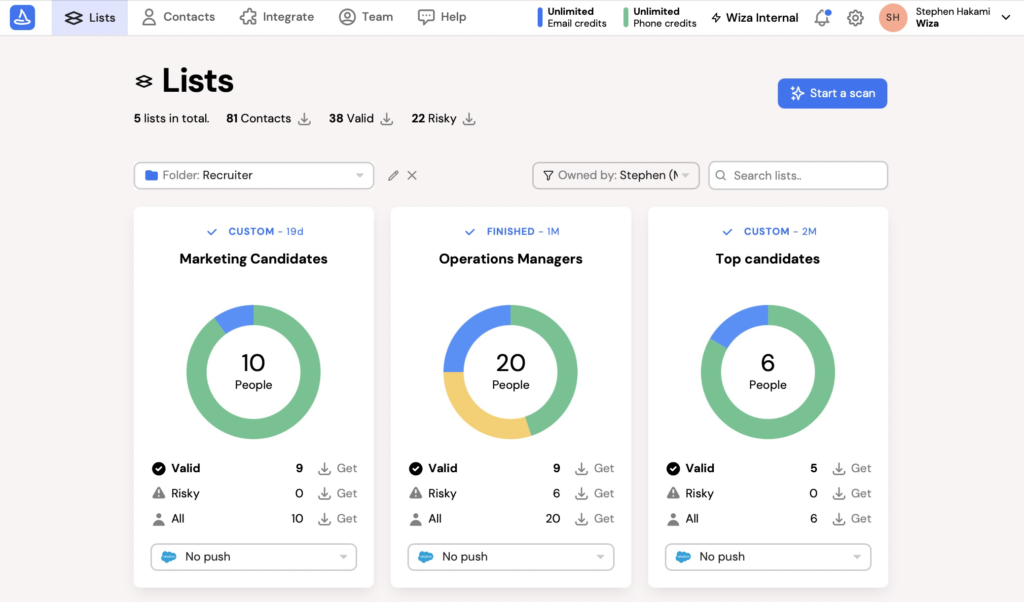Click the SH user avatar

coord(893,18)
